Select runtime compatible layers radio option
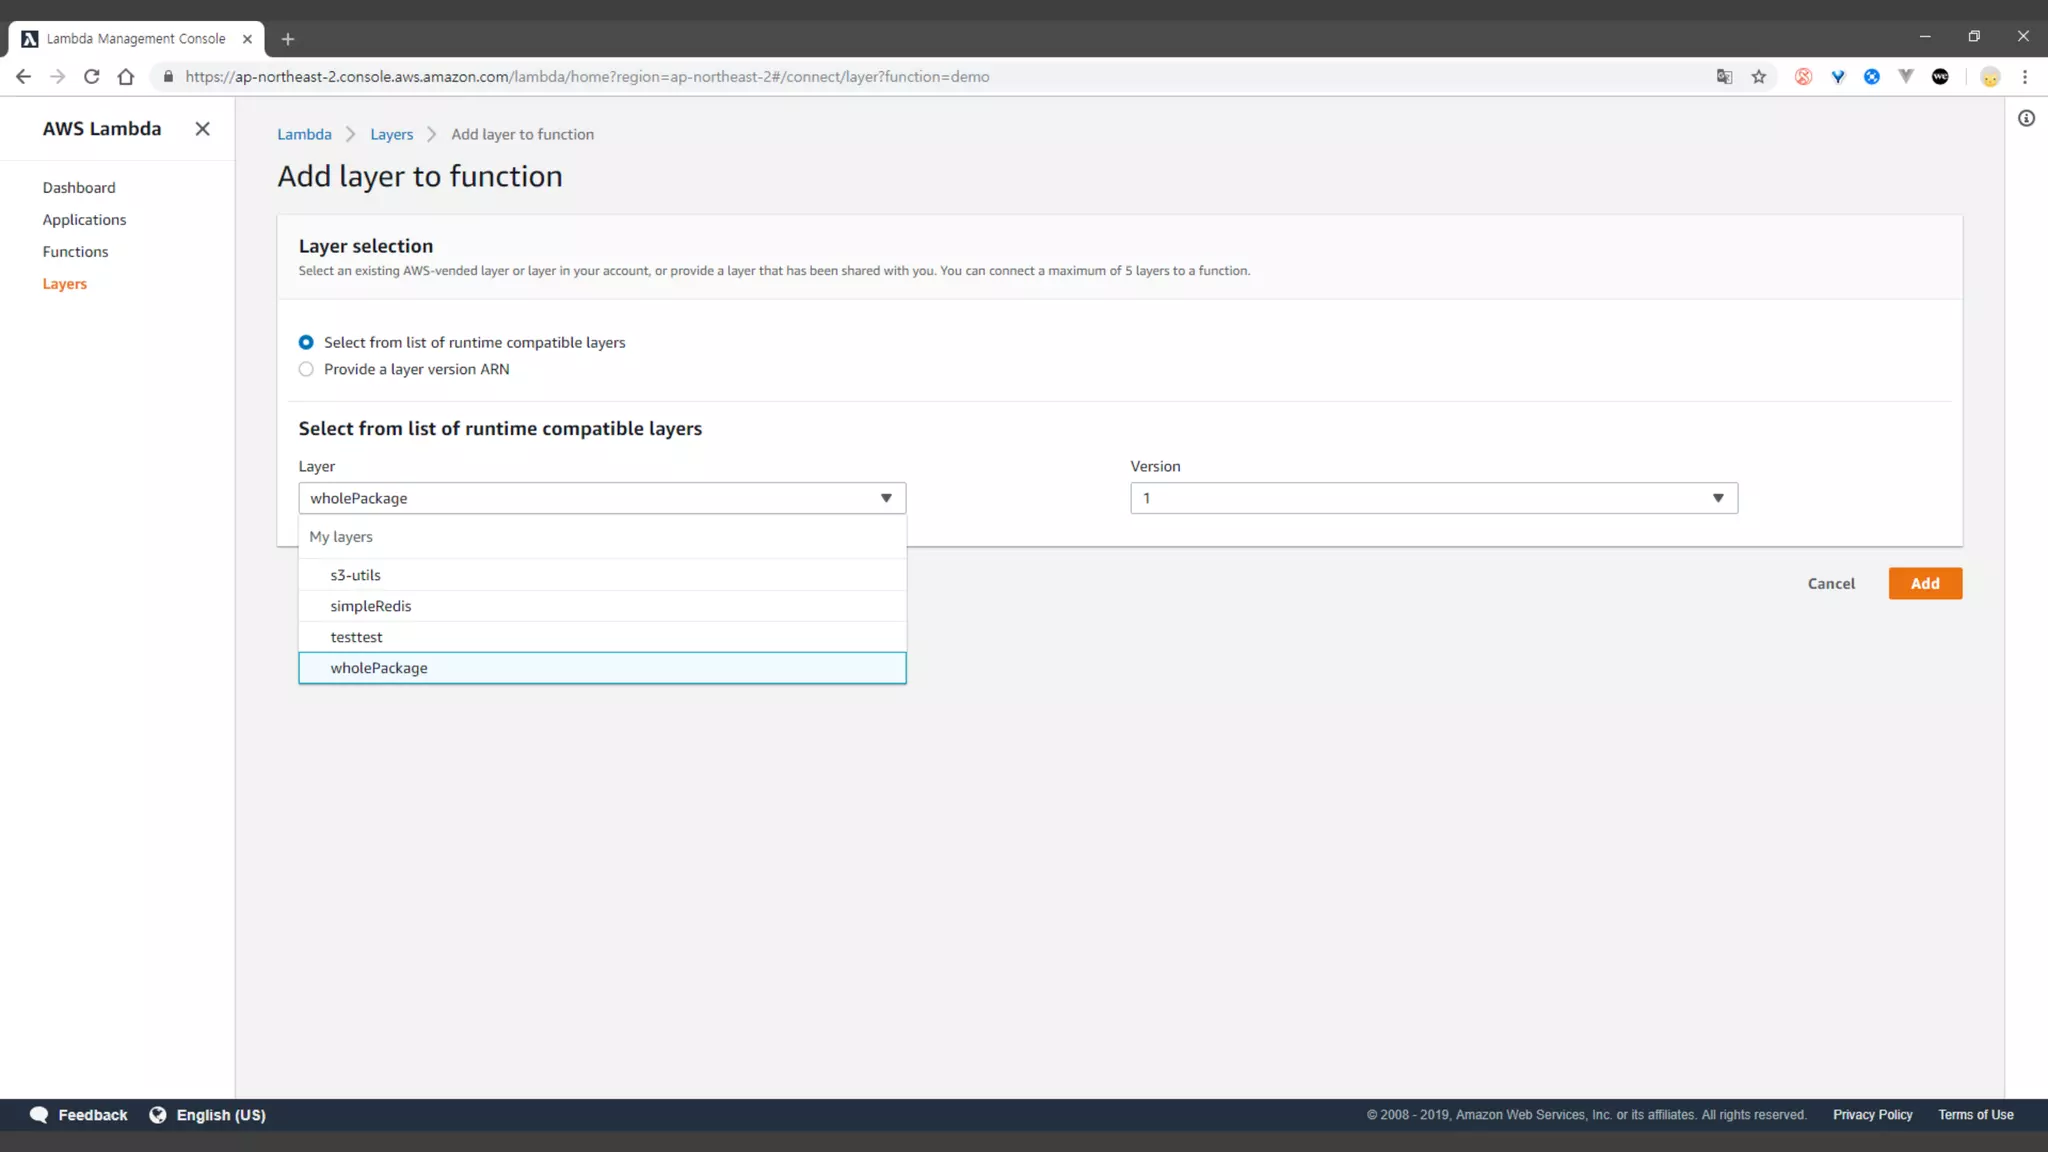This screenshot has width=2048, height=1152. (306, 343)
